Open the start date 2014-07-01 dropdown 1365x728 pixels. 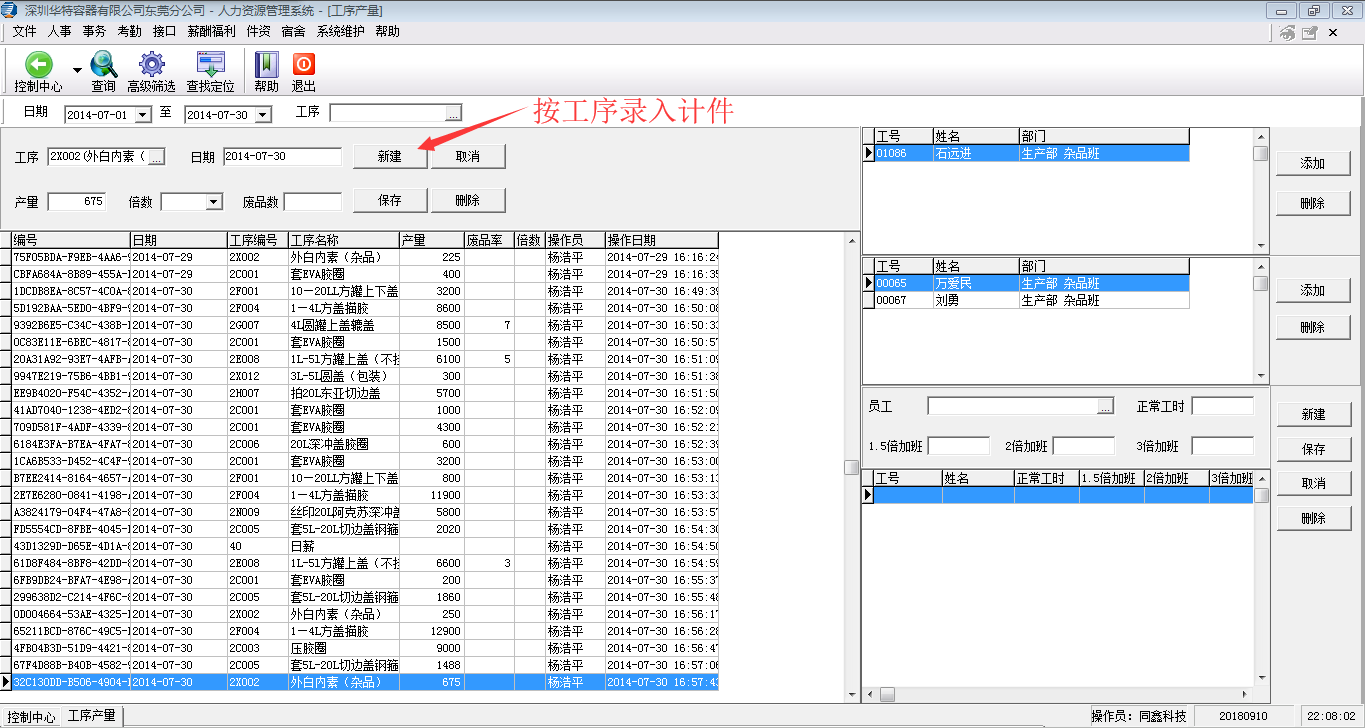click(142, 115)
